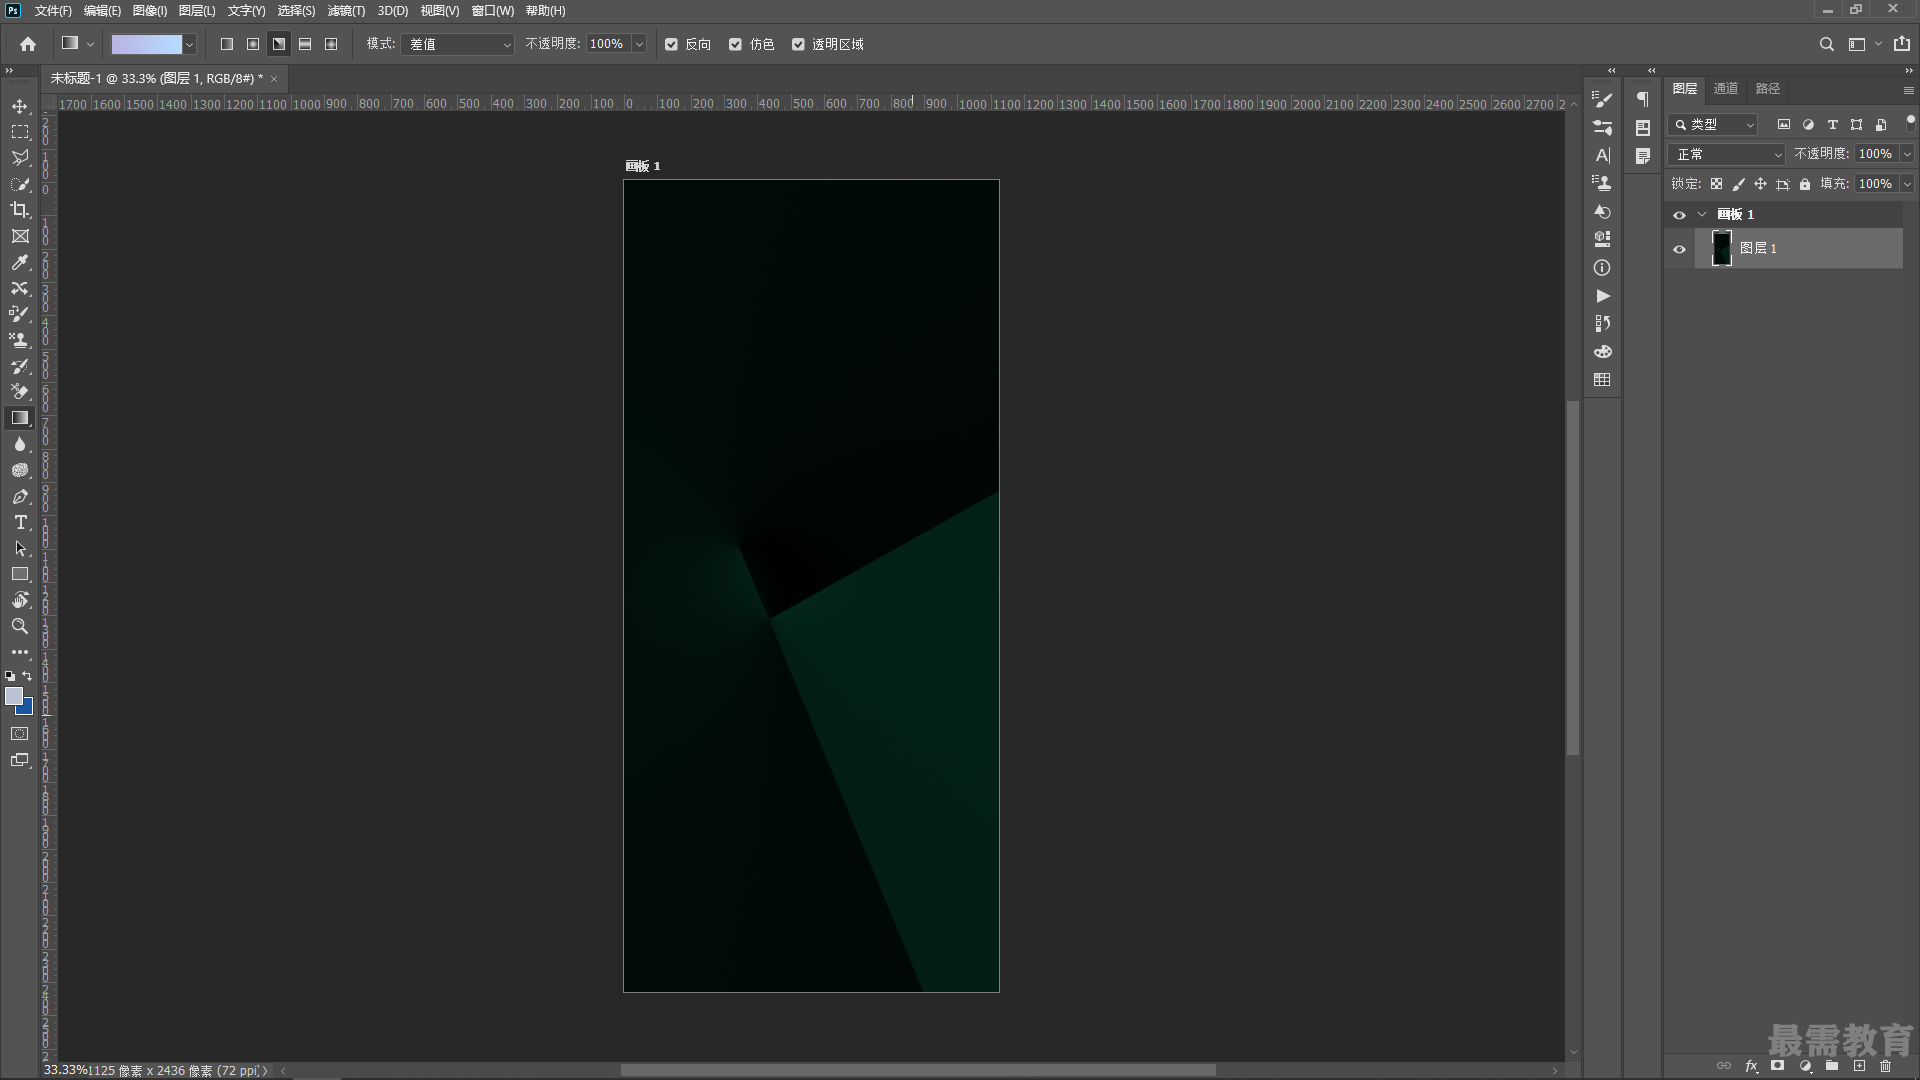Viewport: 1920px width, 1080px height.
Task: Select the Move tool
Action: pyautogui.click(x=20, y=106)
